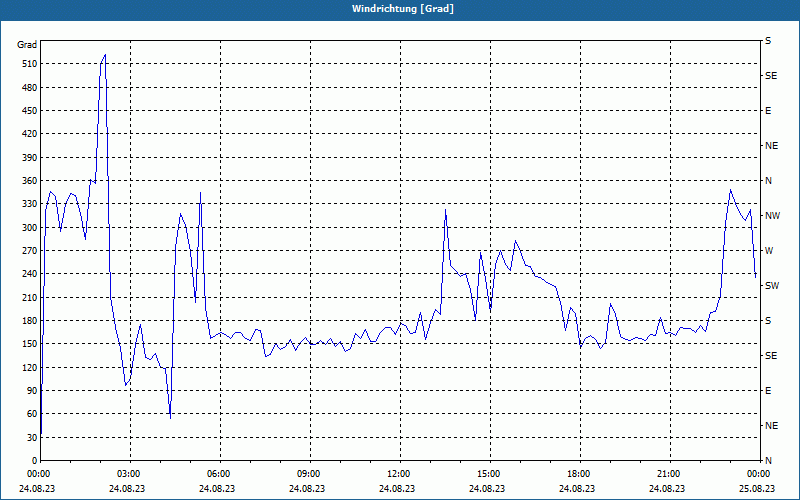Click the 'NE' compass label near 390 line
The width and height of the screenshot is (800, 500).
(x=771, y=146)
